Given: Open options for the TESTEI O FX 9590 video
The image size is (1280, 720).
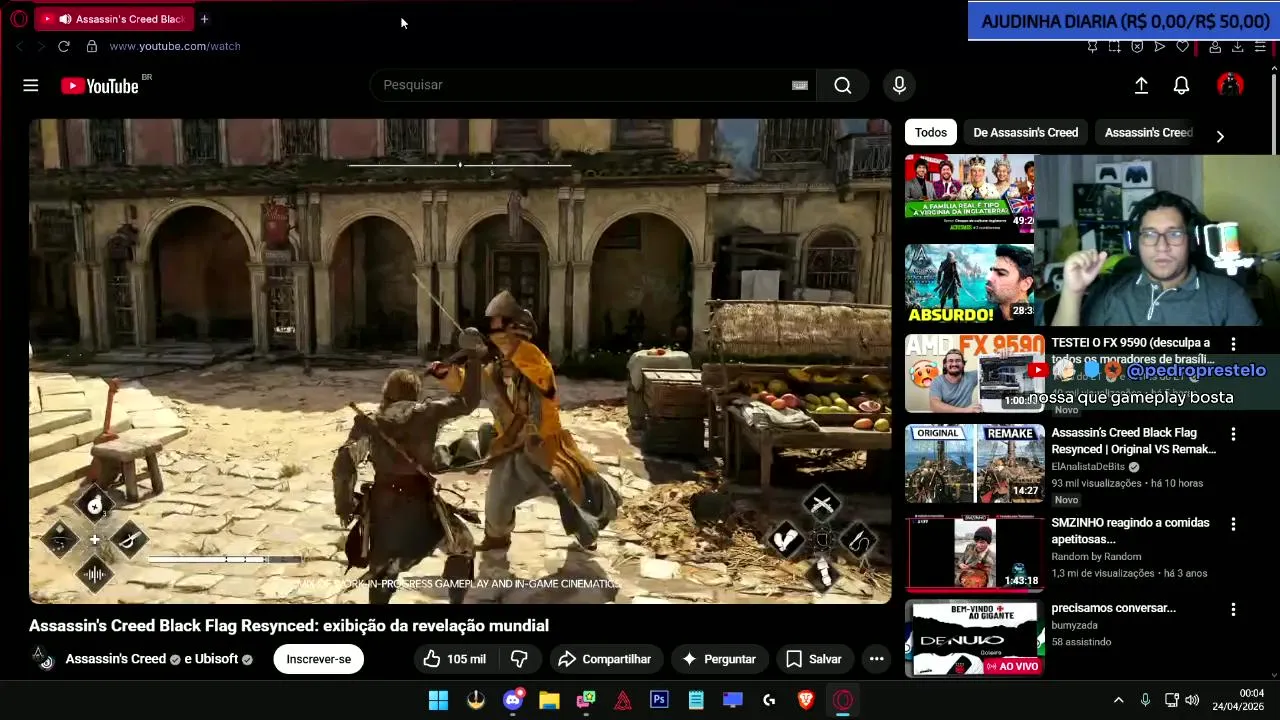Looking at the screenshot, I should tap(1233, 344).
